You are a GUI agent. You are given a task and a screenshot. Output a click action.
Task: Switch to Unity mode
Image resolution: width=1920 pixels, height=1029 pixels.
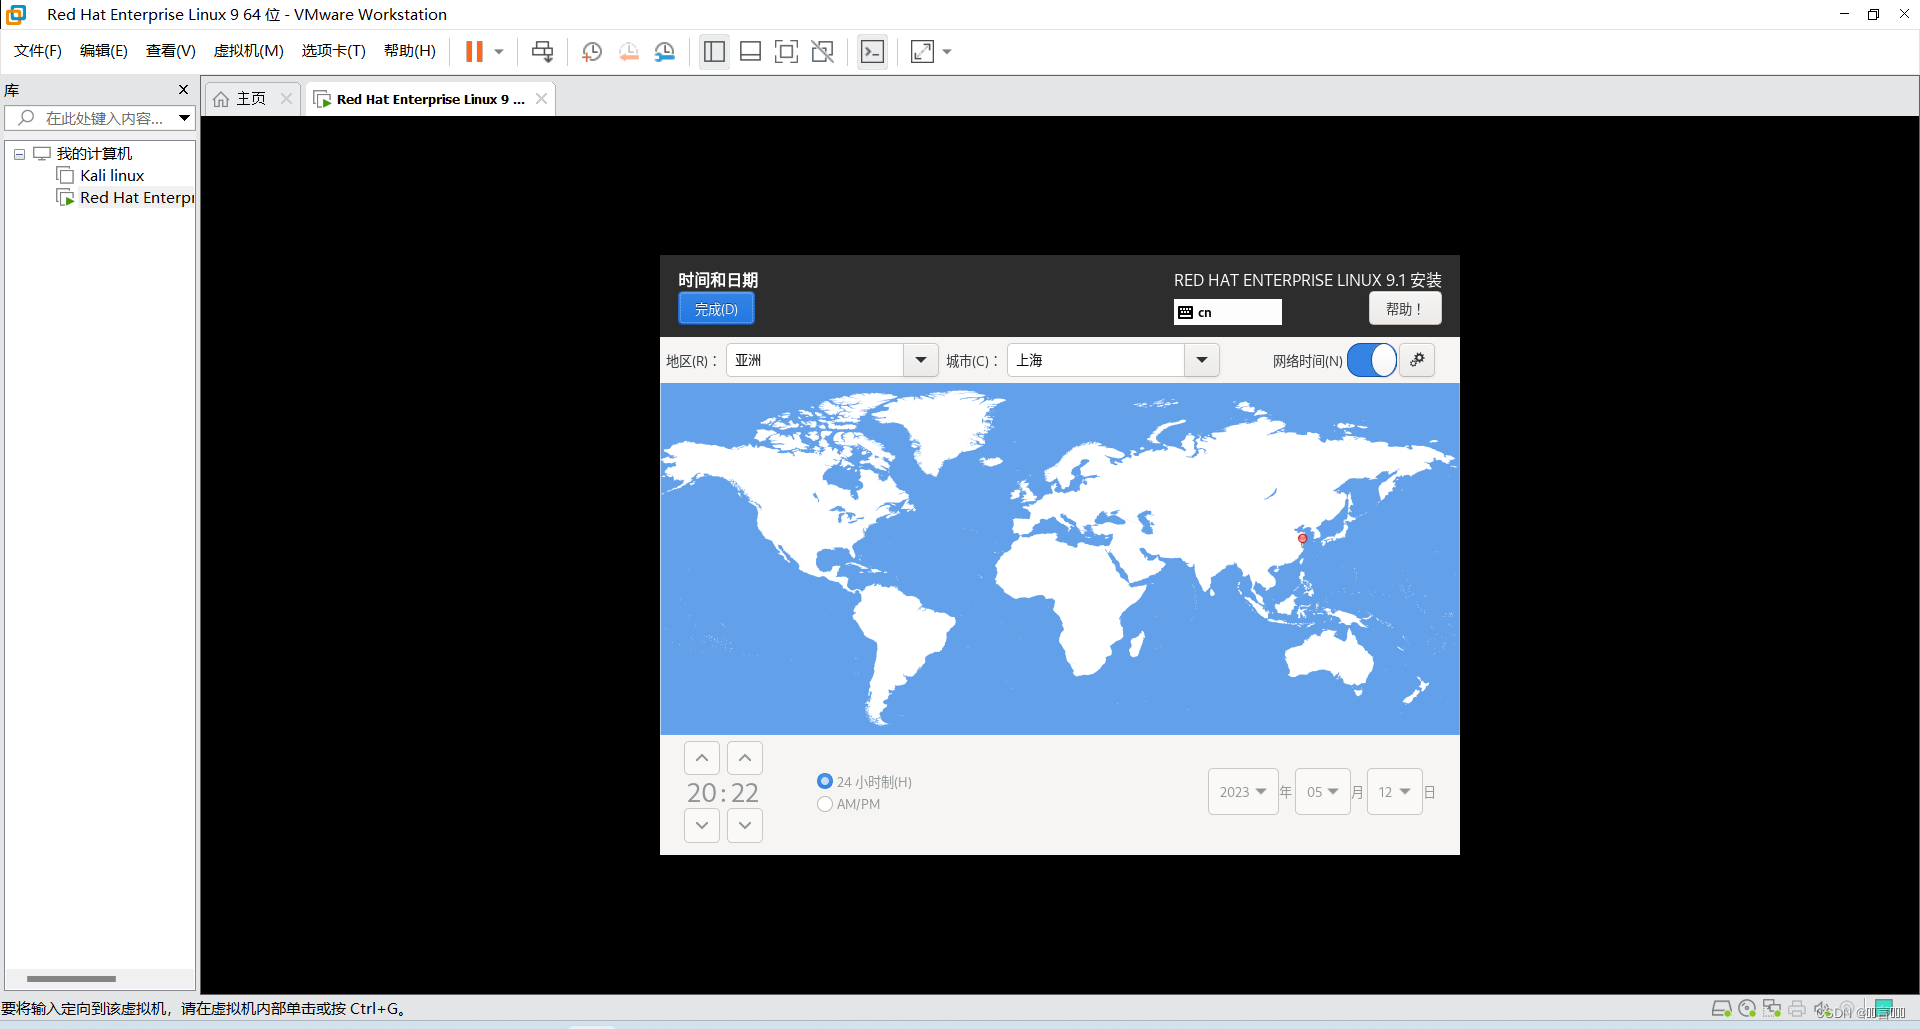coord(823,51)
